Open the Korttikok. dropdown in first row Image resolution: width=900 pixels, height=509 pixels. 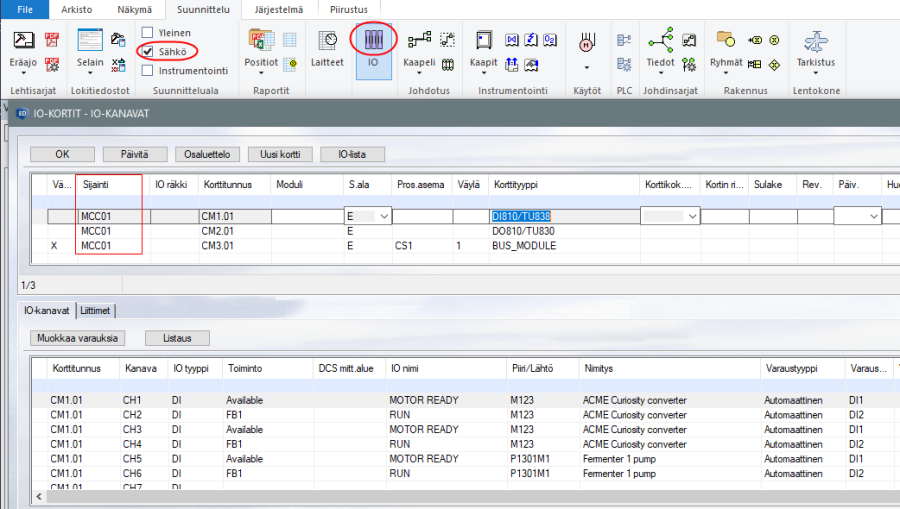pyautogui.click(x=690, y=216)
